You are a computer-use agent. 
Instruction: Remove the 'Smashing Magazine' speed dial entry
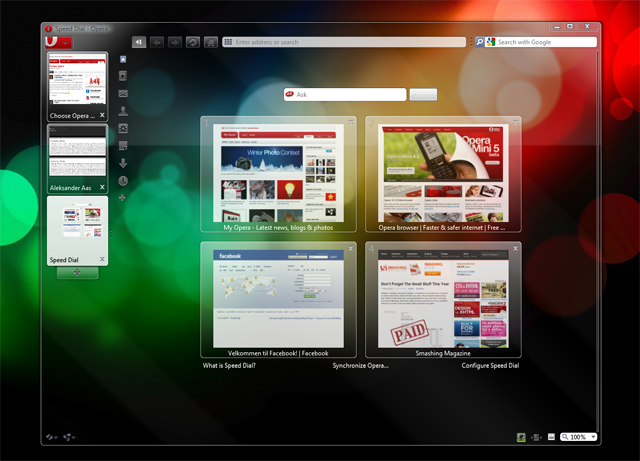pyautogui.click(x=516, y=248)
